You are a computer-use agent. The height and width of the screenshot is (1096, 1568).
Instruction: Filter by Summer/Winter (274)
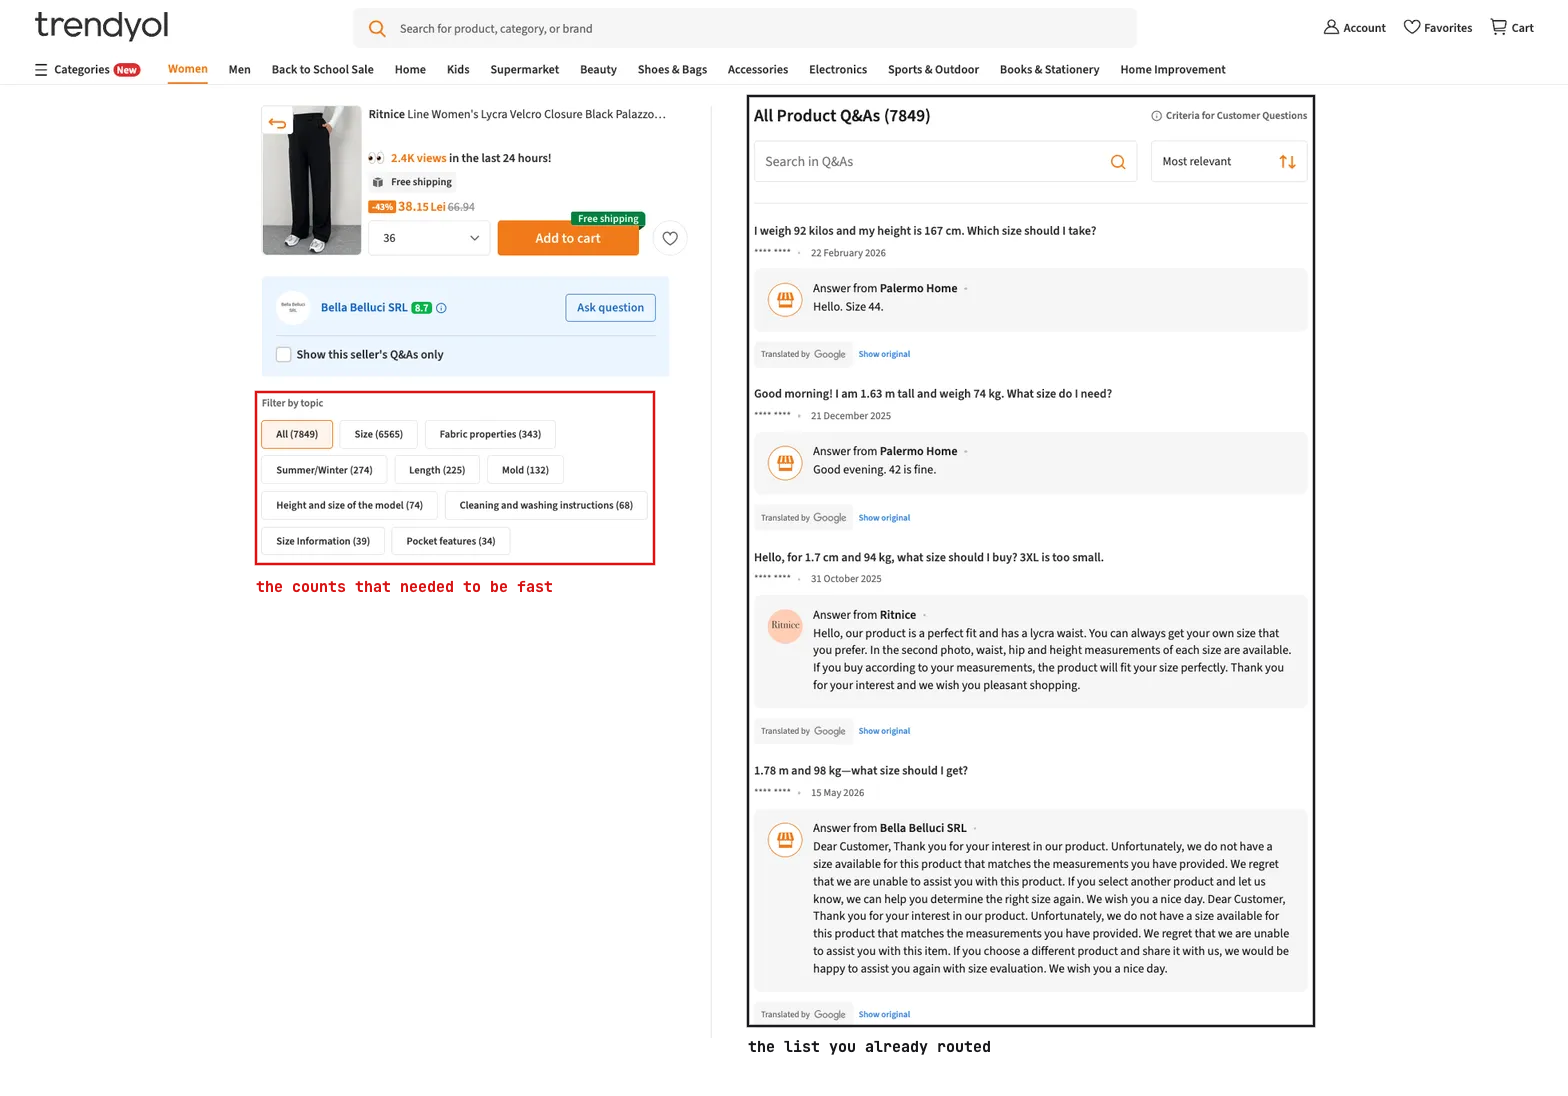(324, 470)
